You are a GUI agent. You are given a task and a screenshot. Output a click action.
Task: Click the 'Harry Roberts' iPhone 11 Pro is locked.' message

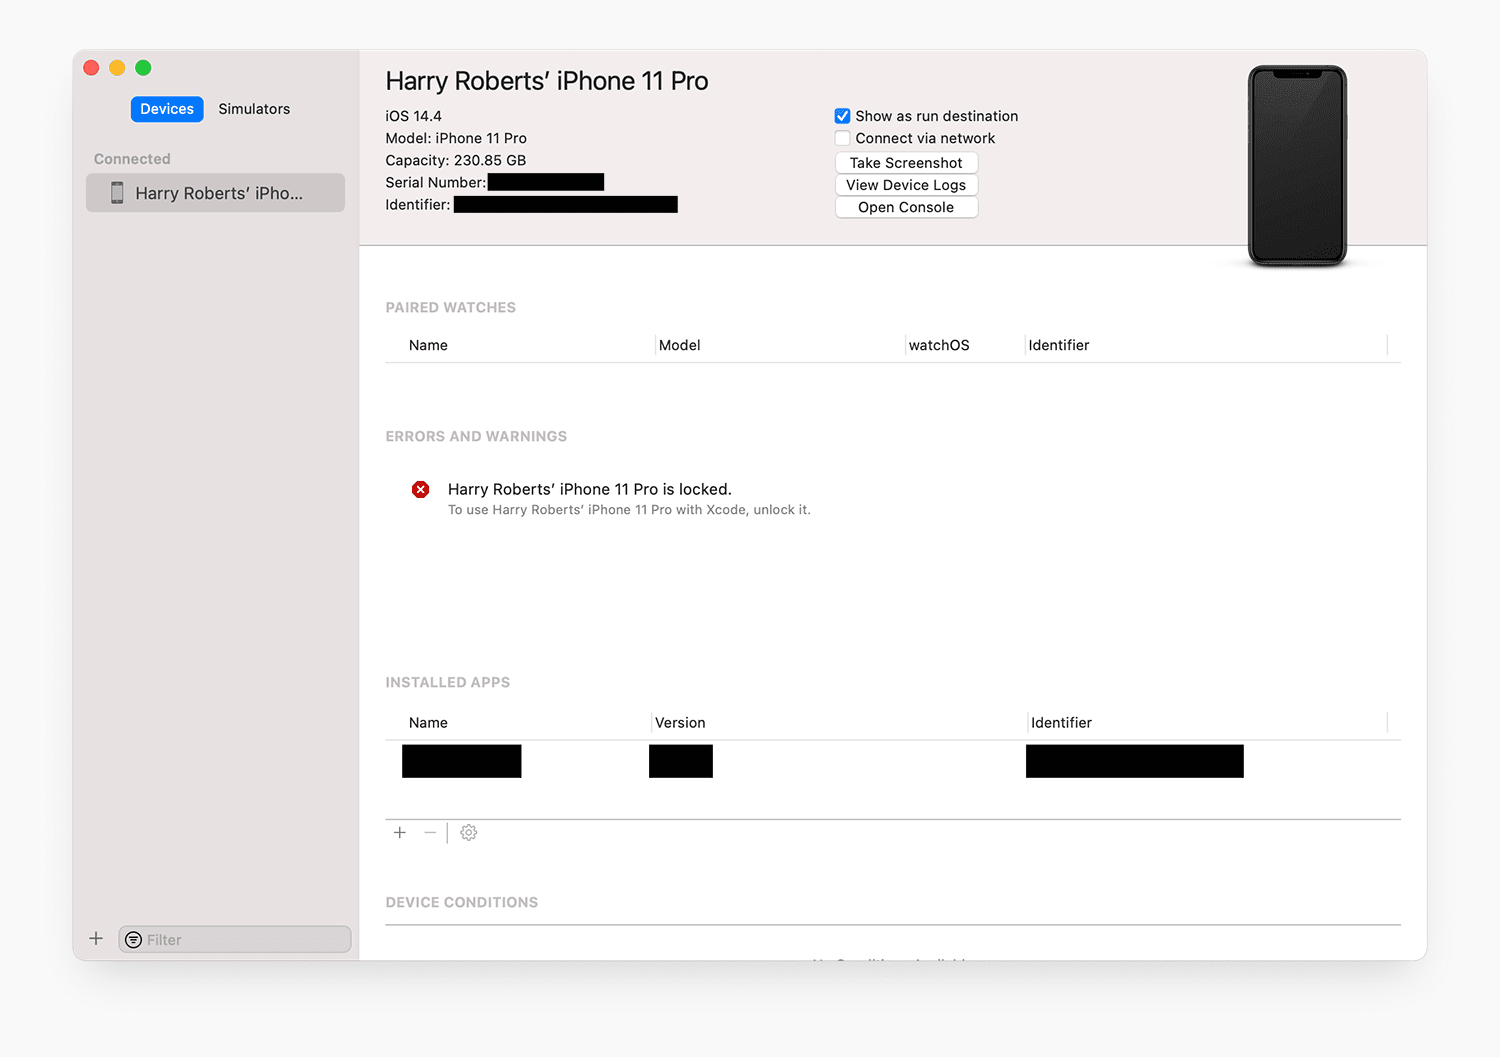click(590, 489)
